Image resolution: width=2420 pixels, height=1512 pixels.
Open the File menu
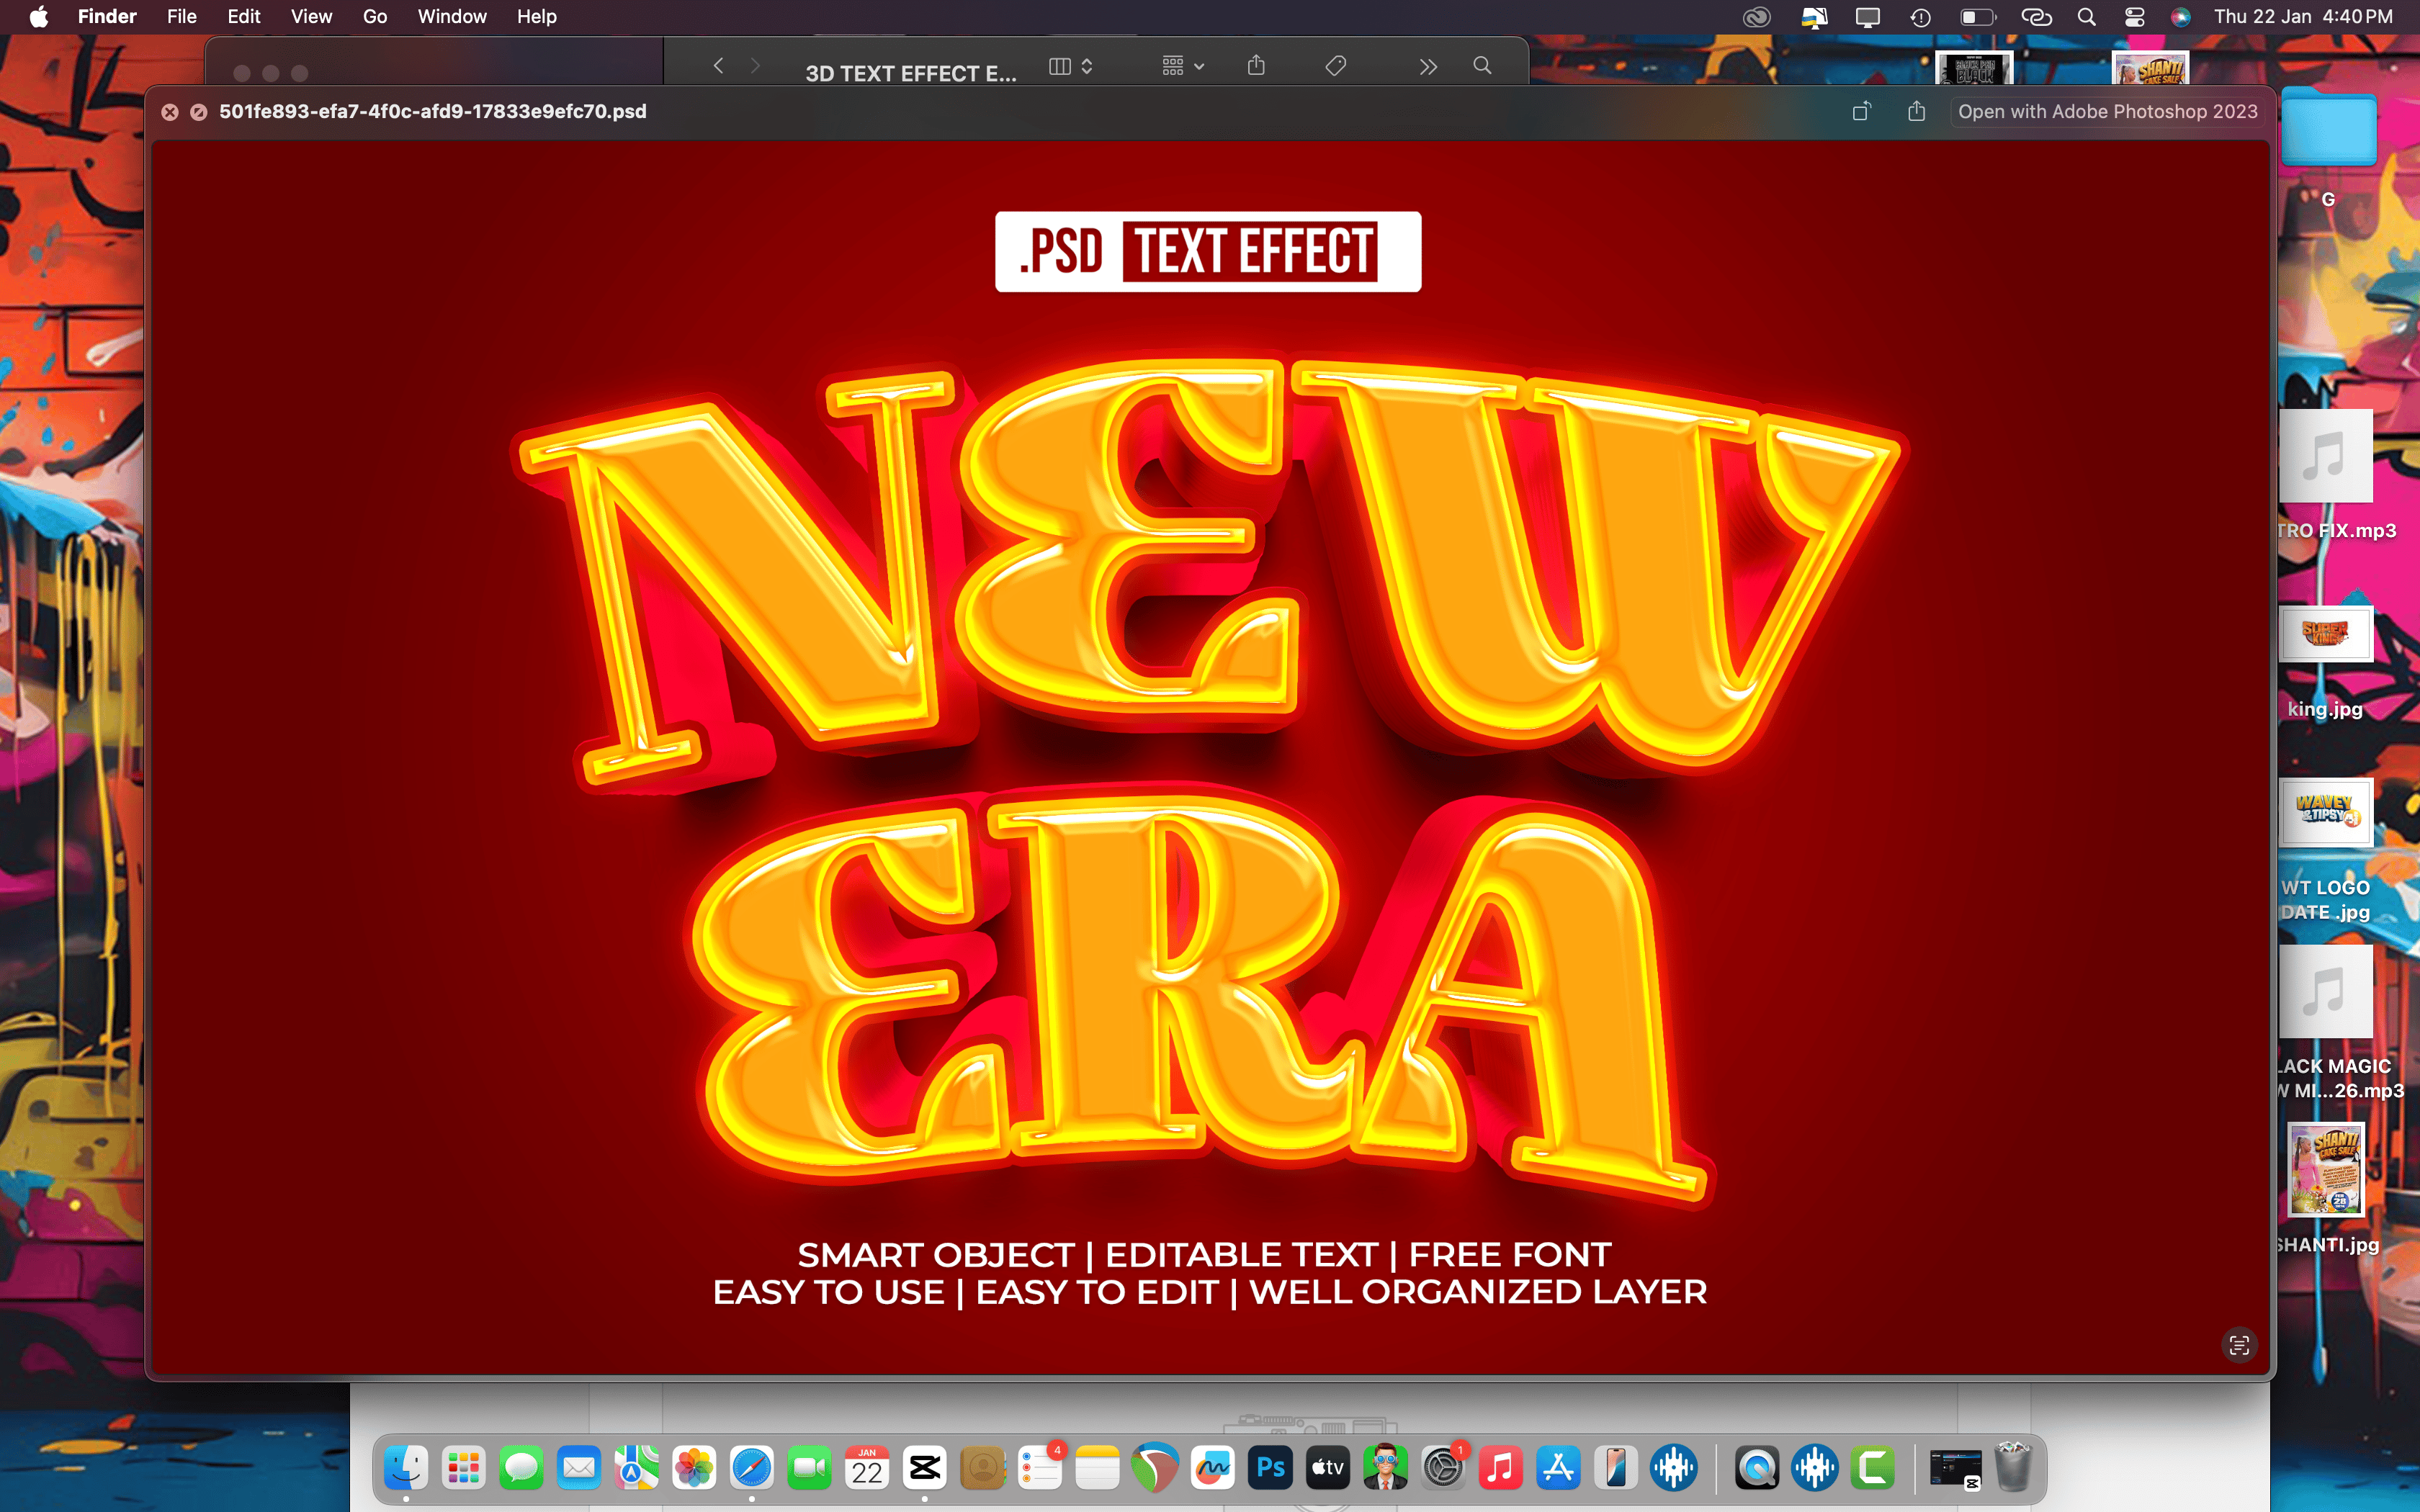(181, 17)
